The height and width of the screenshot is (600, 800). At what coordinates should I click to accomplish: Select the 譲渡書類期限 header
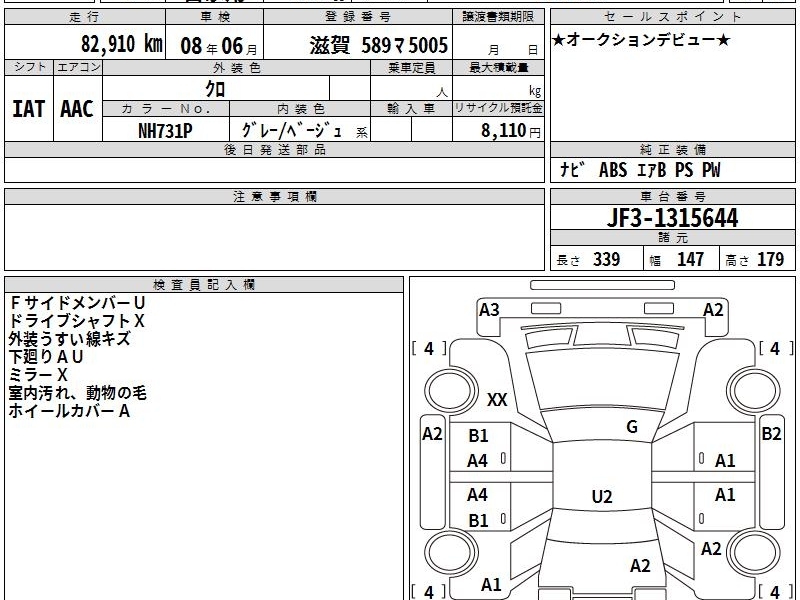point(498,17)
